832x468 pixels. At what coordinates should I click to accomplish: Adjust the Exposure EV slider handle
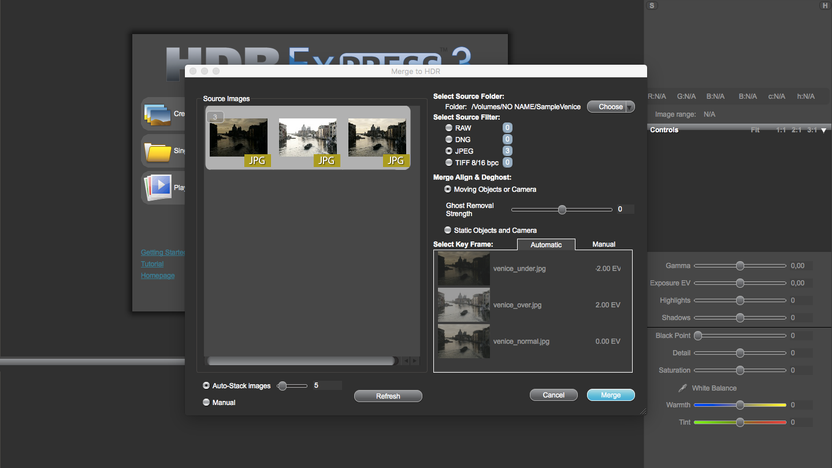coord(740,283)
